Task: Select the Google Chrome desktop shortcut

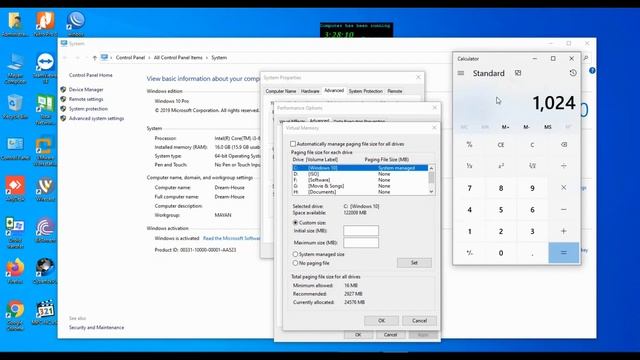Action: pos(15,315)
